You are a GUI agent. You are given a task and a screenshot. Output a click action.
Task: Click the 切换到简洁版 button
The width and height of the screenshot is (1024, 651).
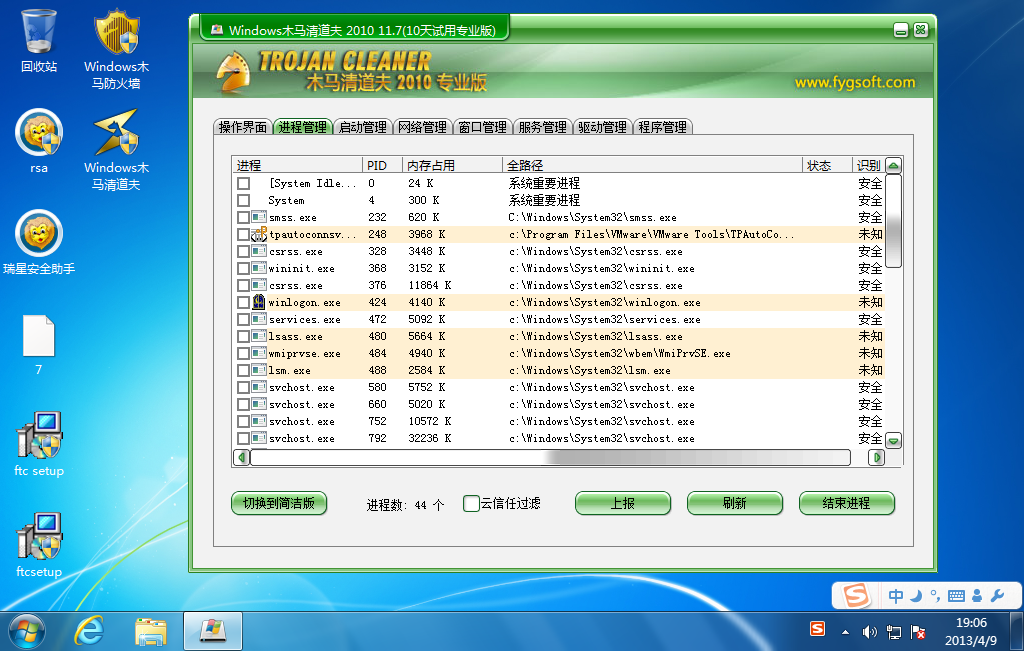coord(279,503)
